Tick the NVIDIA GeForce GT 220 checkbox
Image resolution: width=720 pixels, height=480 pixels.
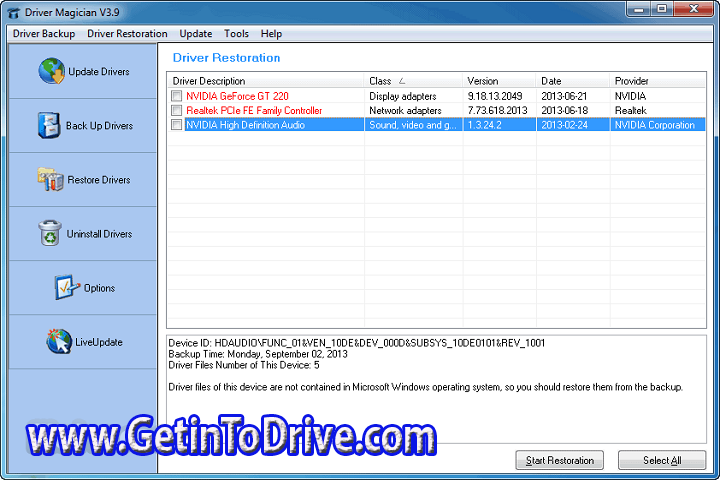coord(176,96)
